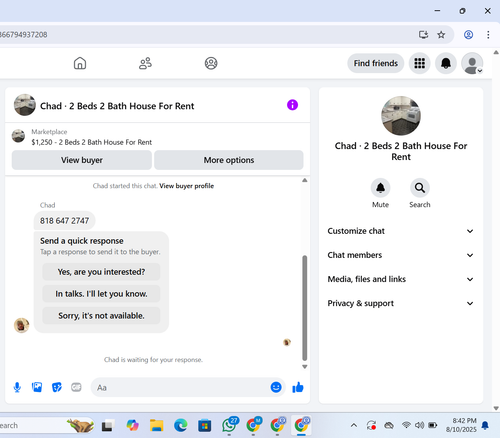The width and height of the screenshot is (500, 438).
Task: Open the network Wi-Fi tray icon
Action: click(x=406, y=425)
